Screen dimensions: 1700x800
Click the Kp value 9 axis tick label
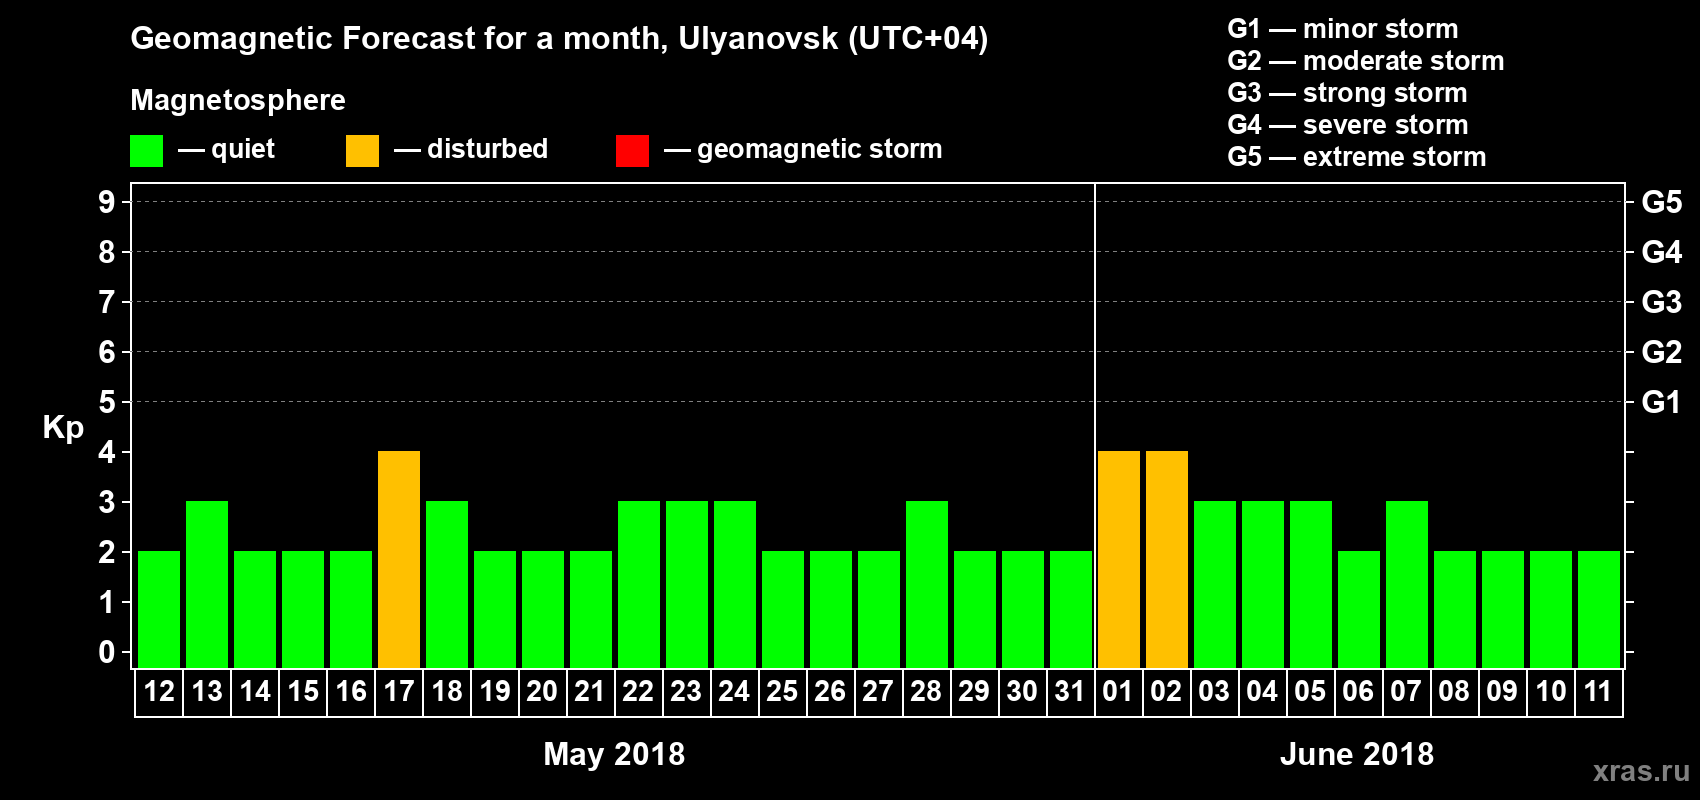pyautogui.click(x=107, y=202)
